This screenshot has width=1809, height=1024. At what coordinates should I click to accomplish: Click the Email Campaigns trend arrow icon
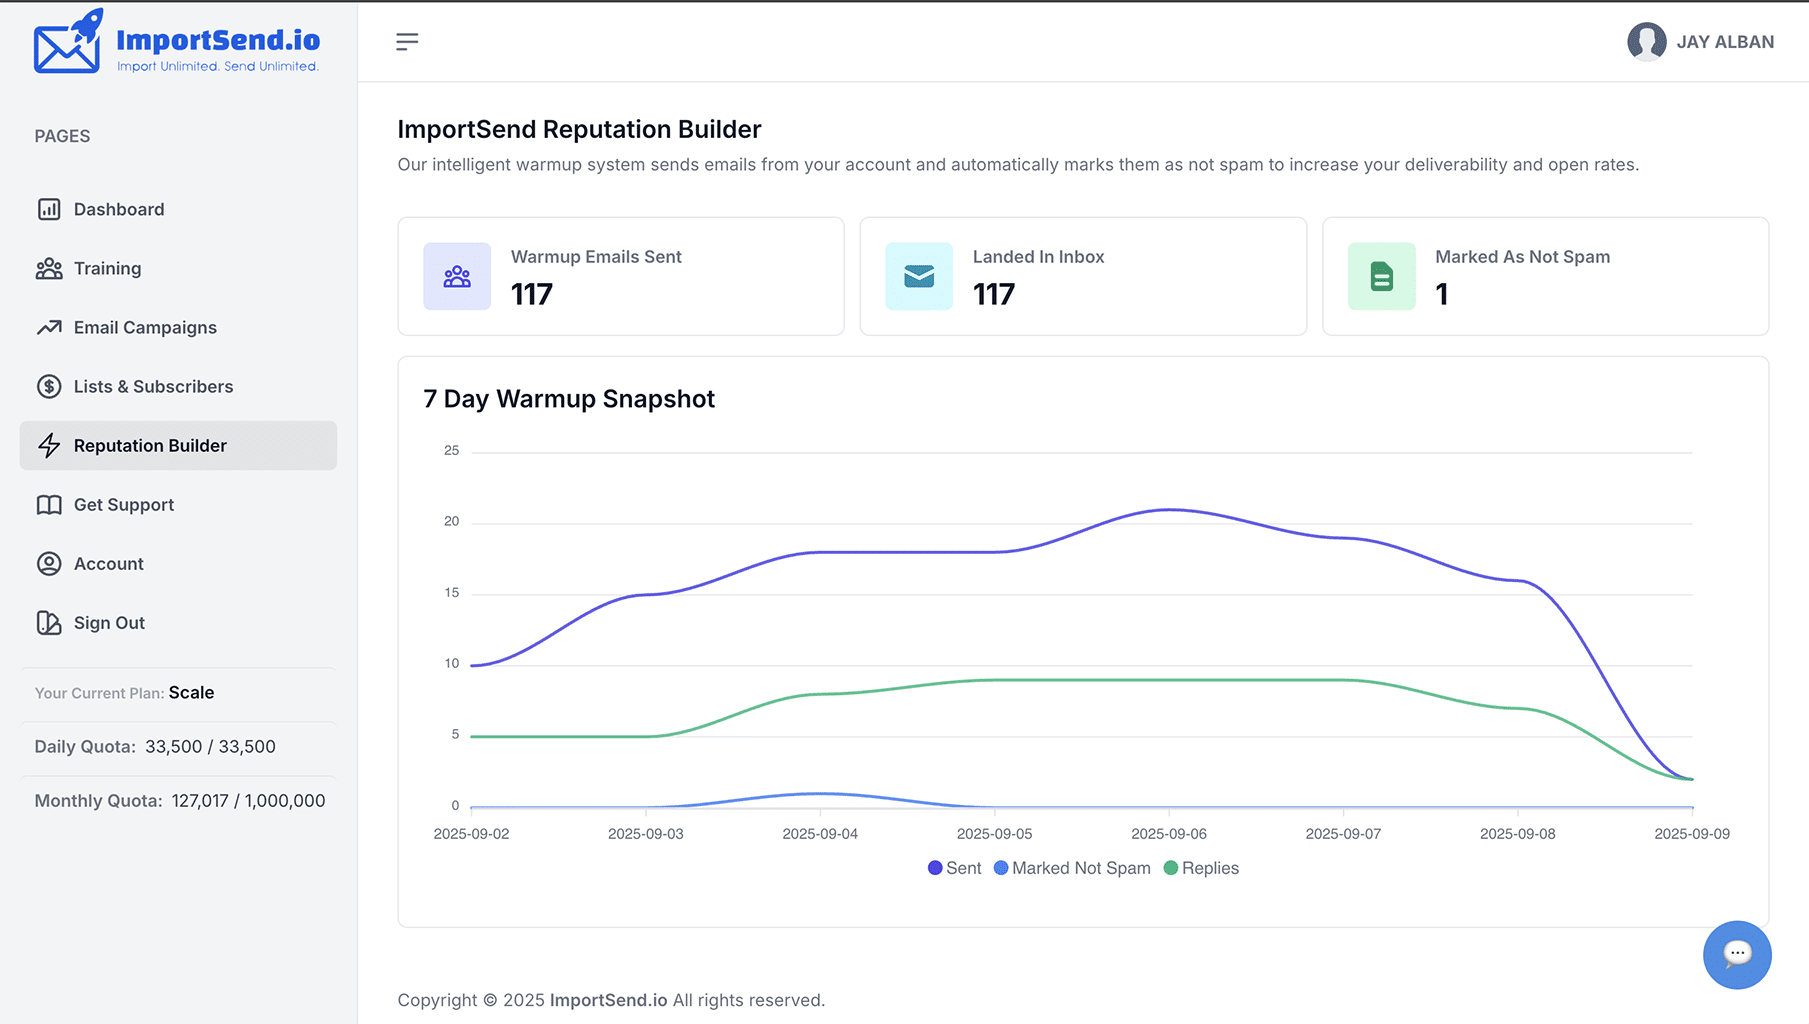point(49,327)
